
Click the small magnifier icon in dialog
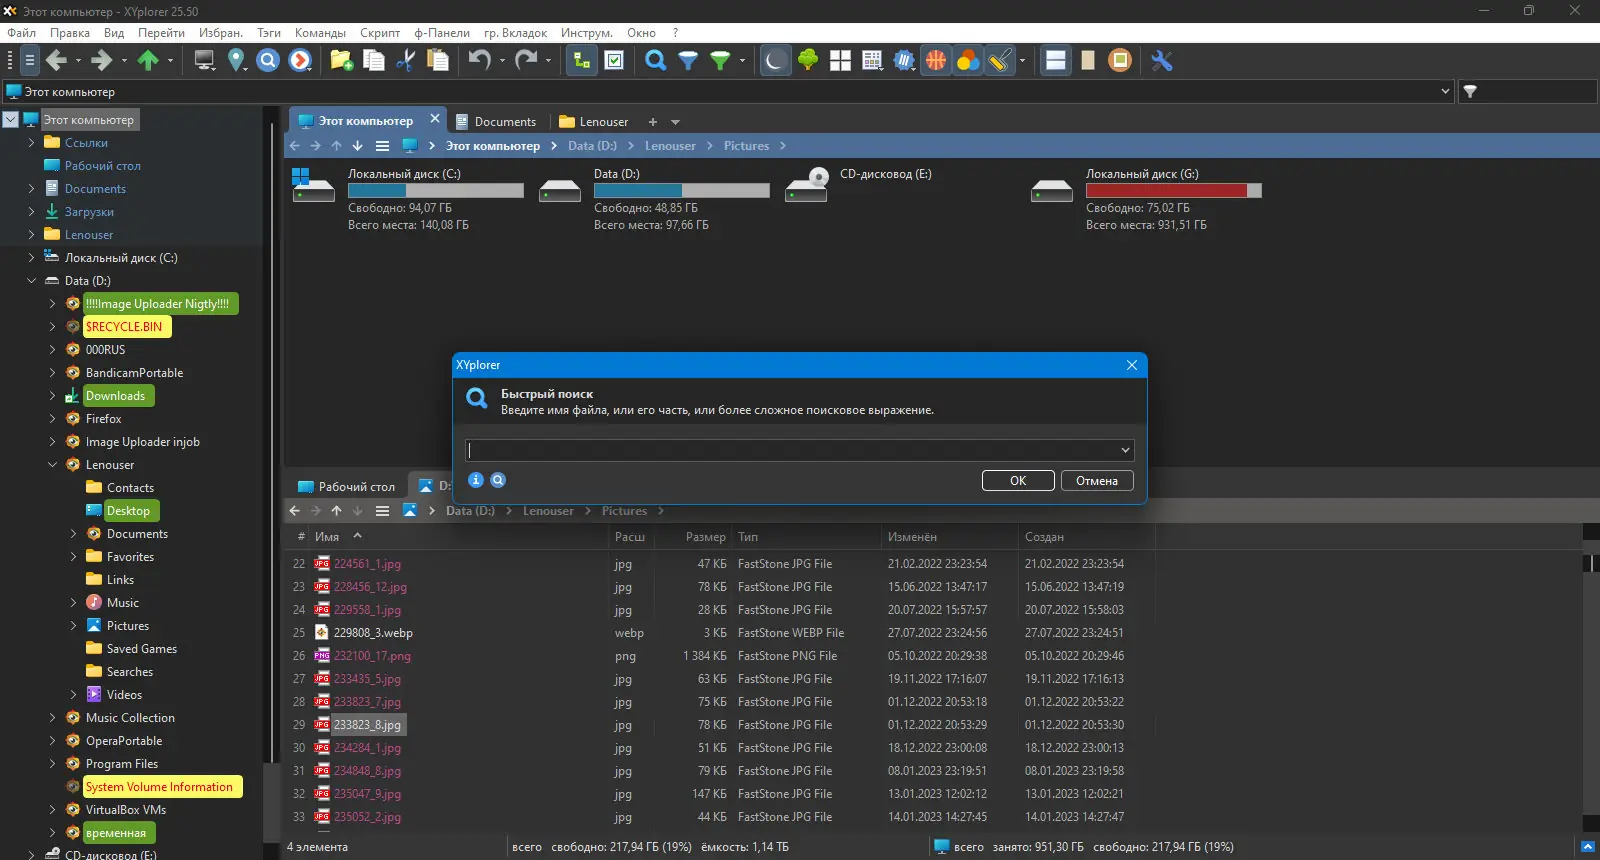pos(498,480)
